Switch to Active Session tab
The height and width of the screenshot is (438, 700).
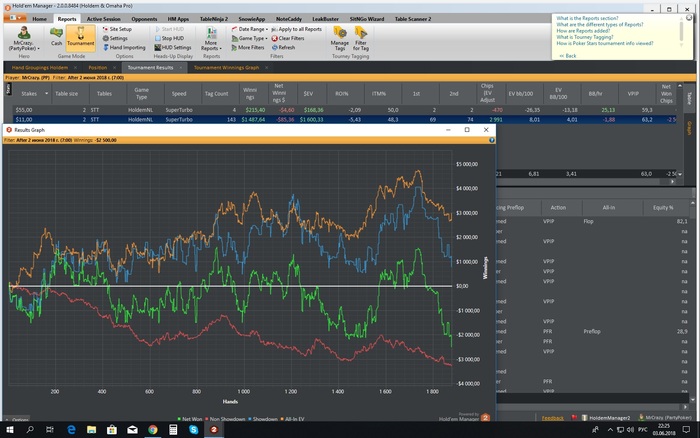(104, 19)
